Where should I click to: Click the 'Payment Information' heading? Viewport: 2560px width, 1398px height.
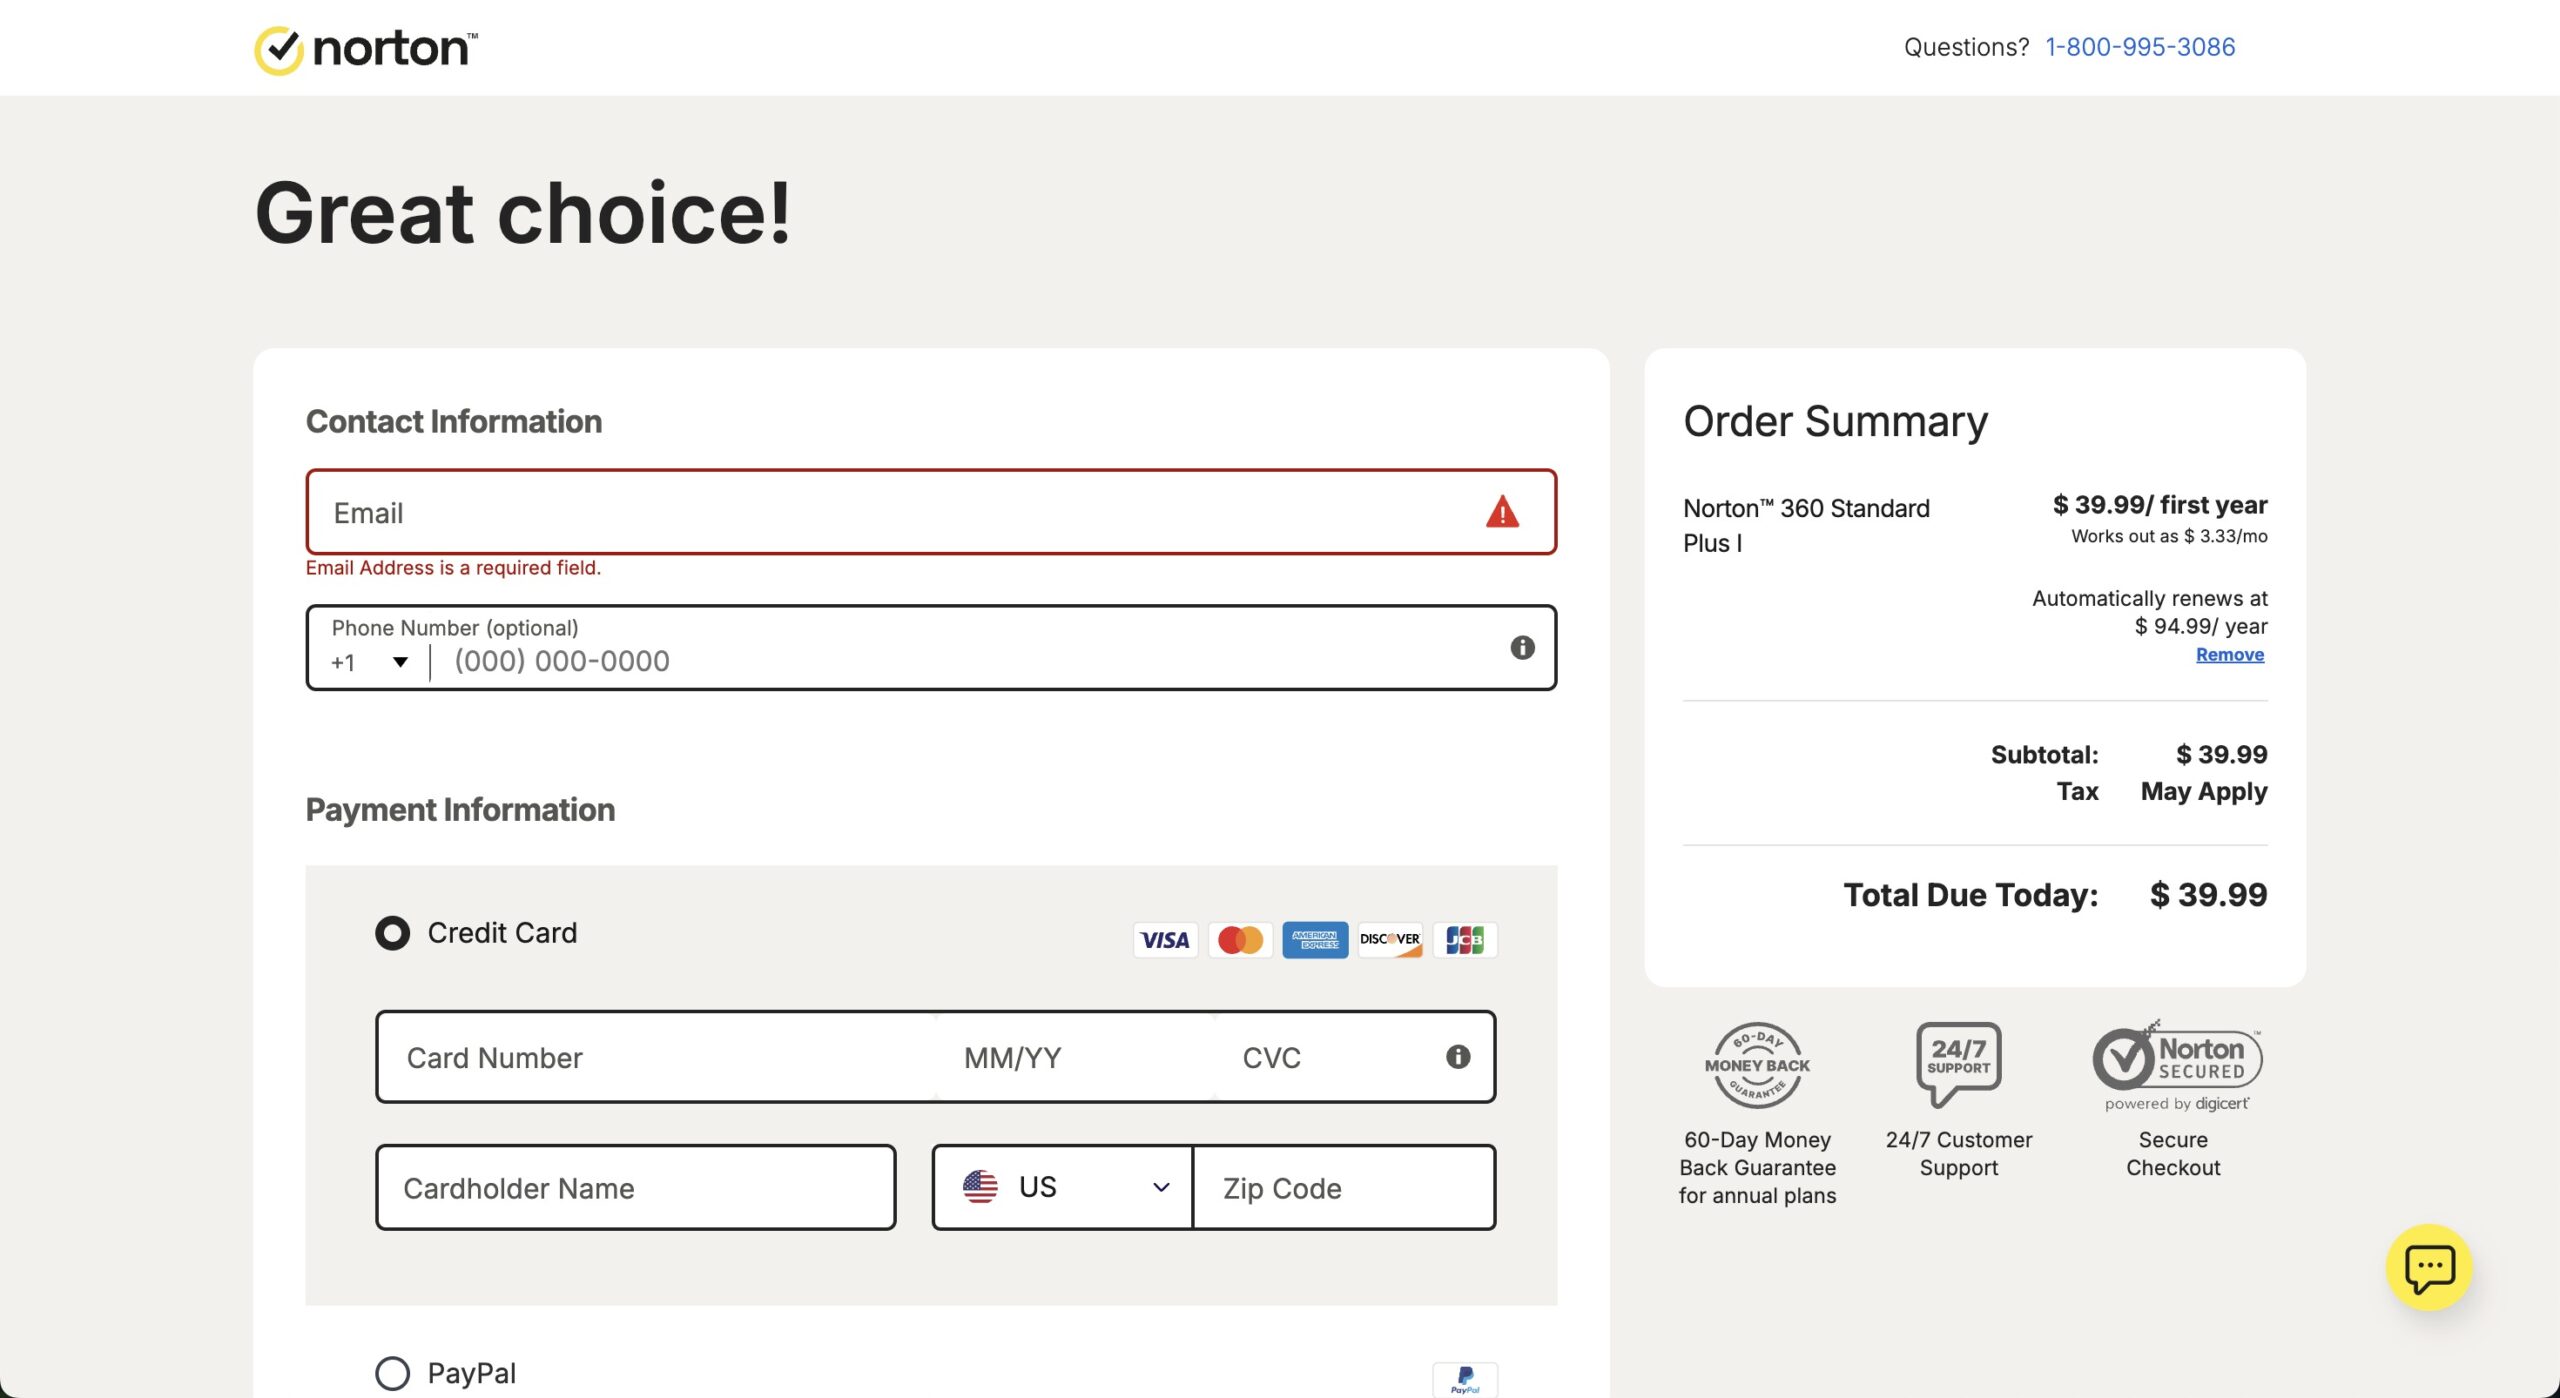click(460, 810)
